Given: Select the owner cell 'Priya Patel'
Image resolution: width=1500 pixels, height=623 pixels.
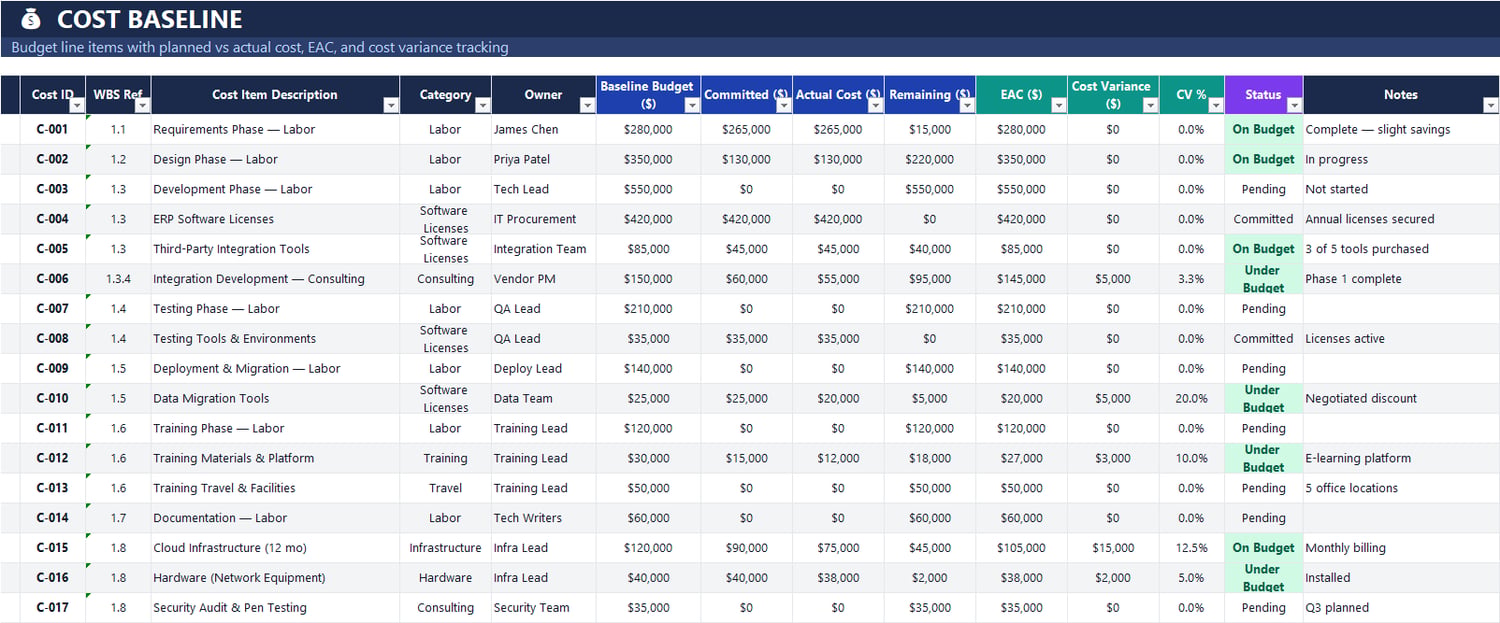Looking at the screenshot, I should [544, 159].
